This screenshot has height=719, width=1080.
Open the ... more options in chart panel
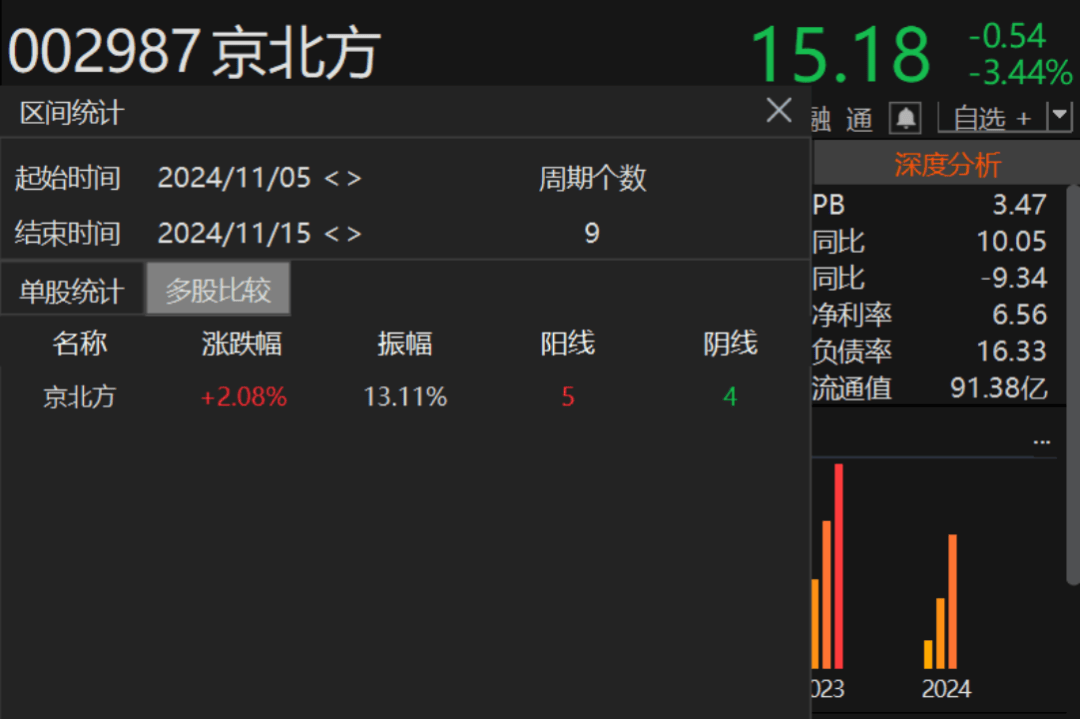coord(1042,441)
